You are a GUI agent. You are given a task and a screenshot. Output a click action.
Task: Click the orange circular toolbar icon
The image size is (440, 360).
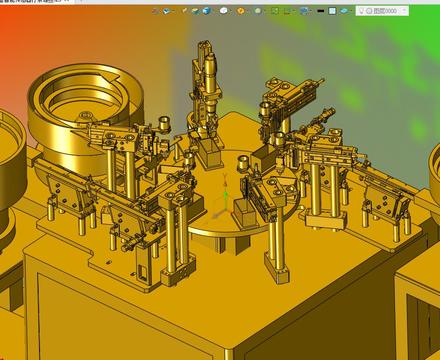[241, 11]
